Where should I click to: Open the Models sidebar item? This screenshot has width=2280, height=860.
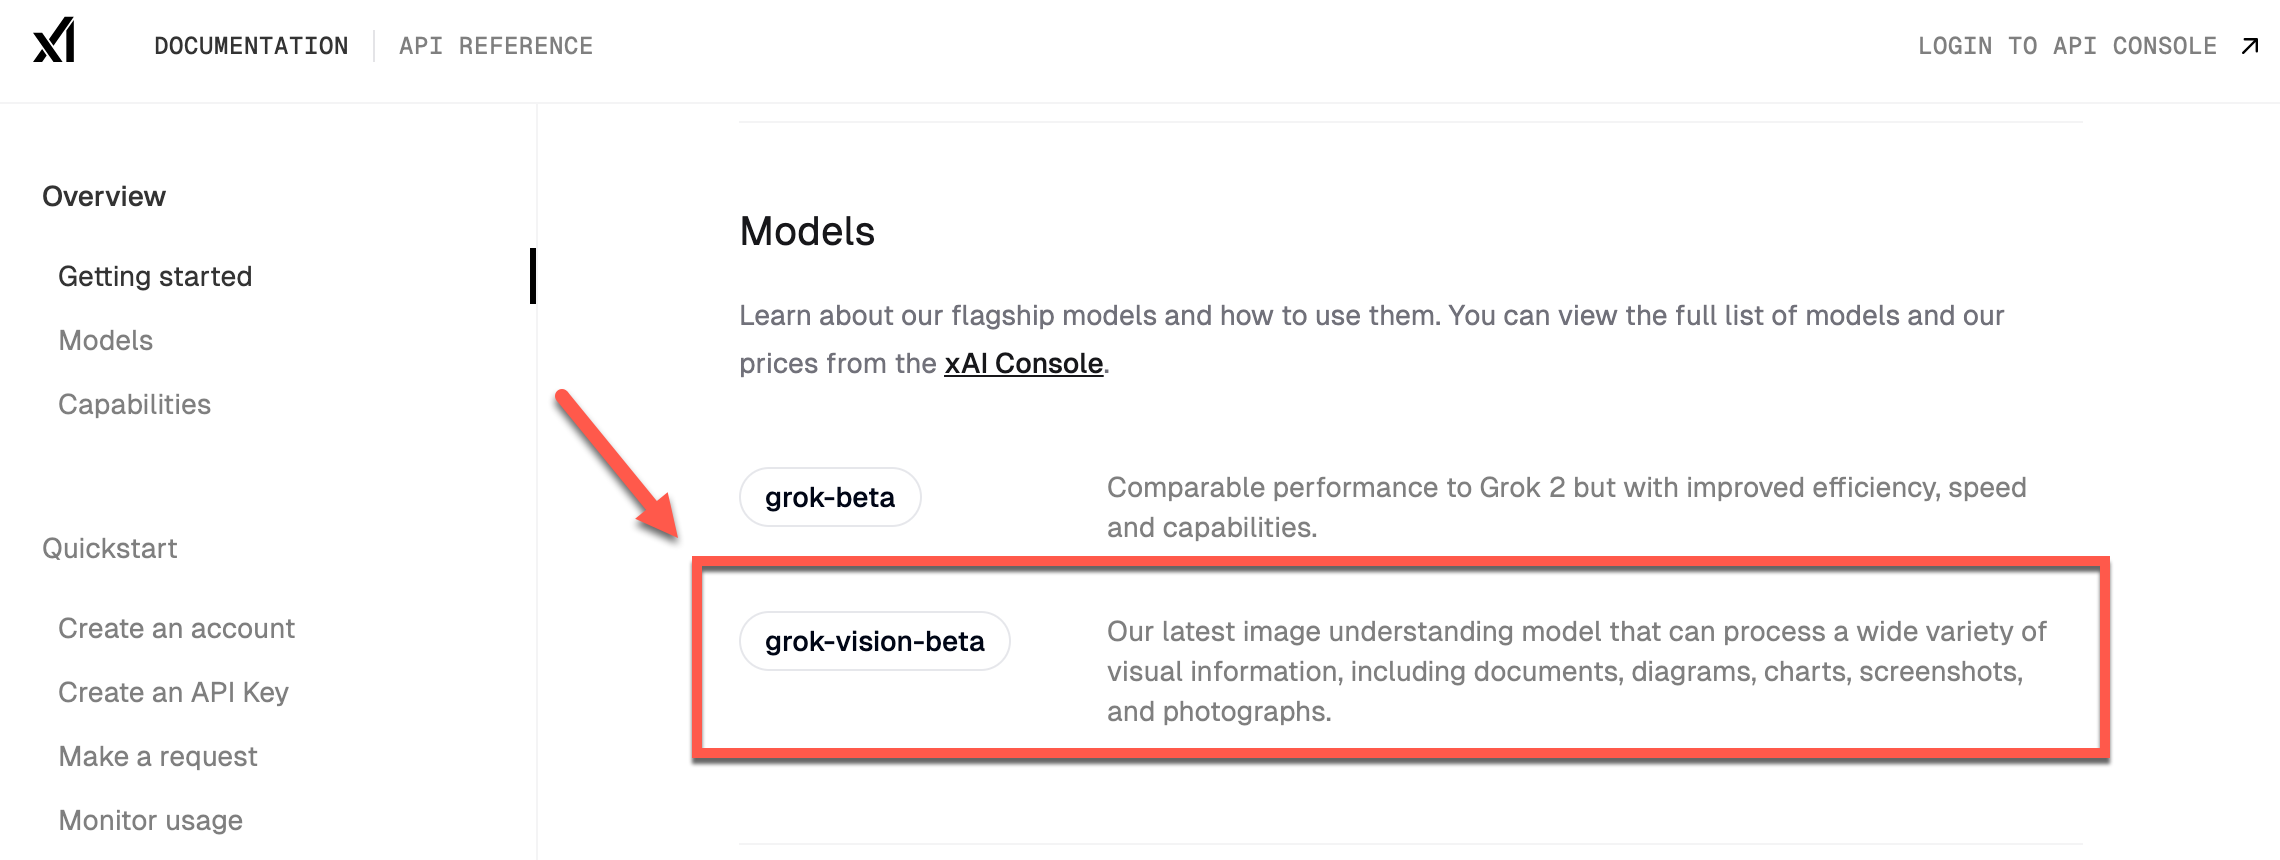[x=106, y=340]
